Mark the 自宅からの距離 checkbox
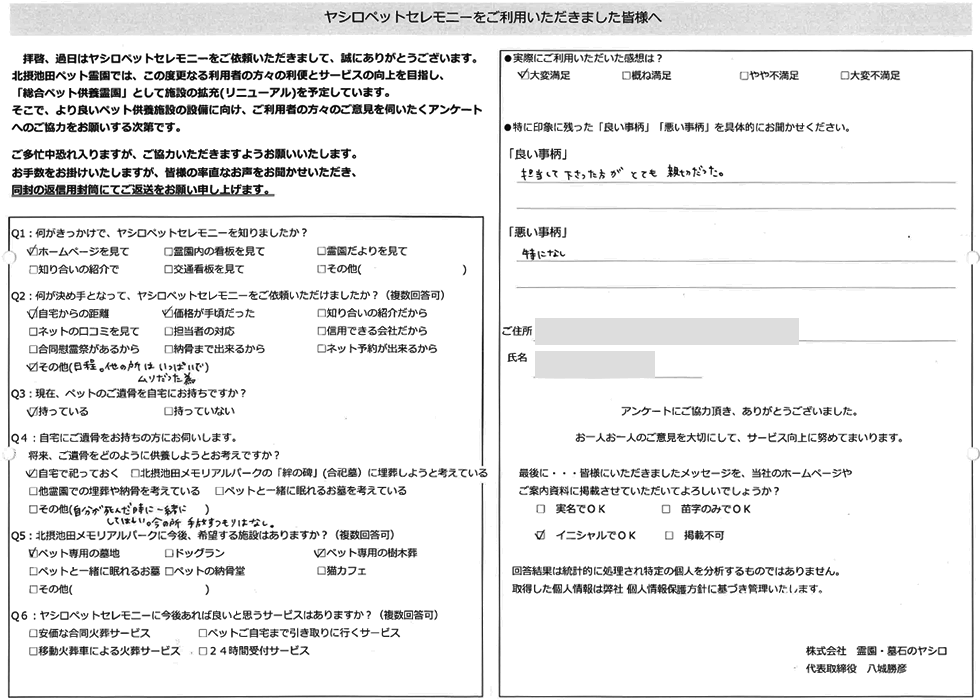 34,312
